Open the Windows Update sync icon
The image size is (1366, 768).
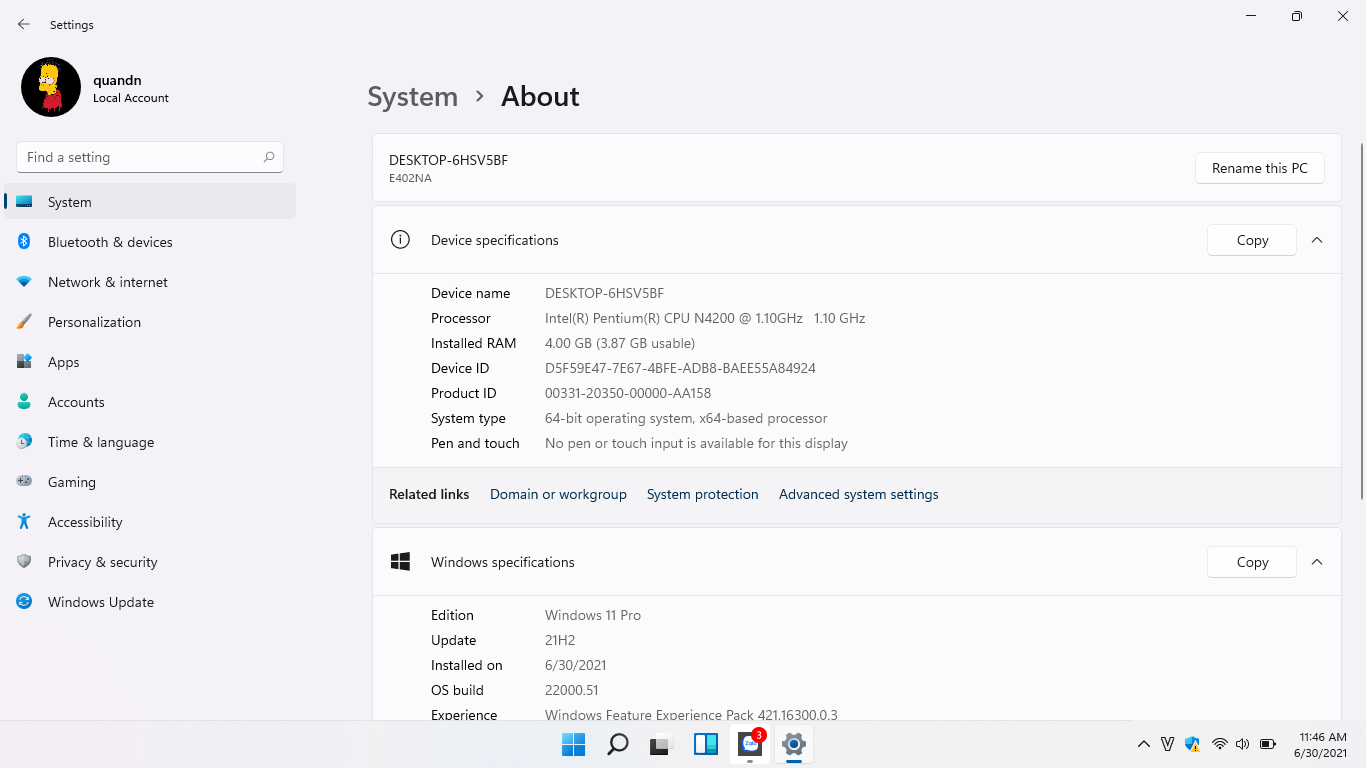point(24,602)
